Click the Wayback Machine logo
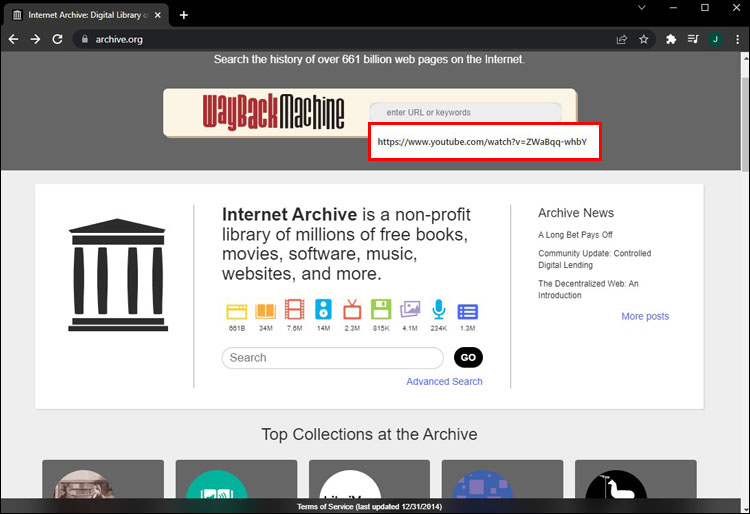This screenshot has height=514, width=750. pos(273,112)
